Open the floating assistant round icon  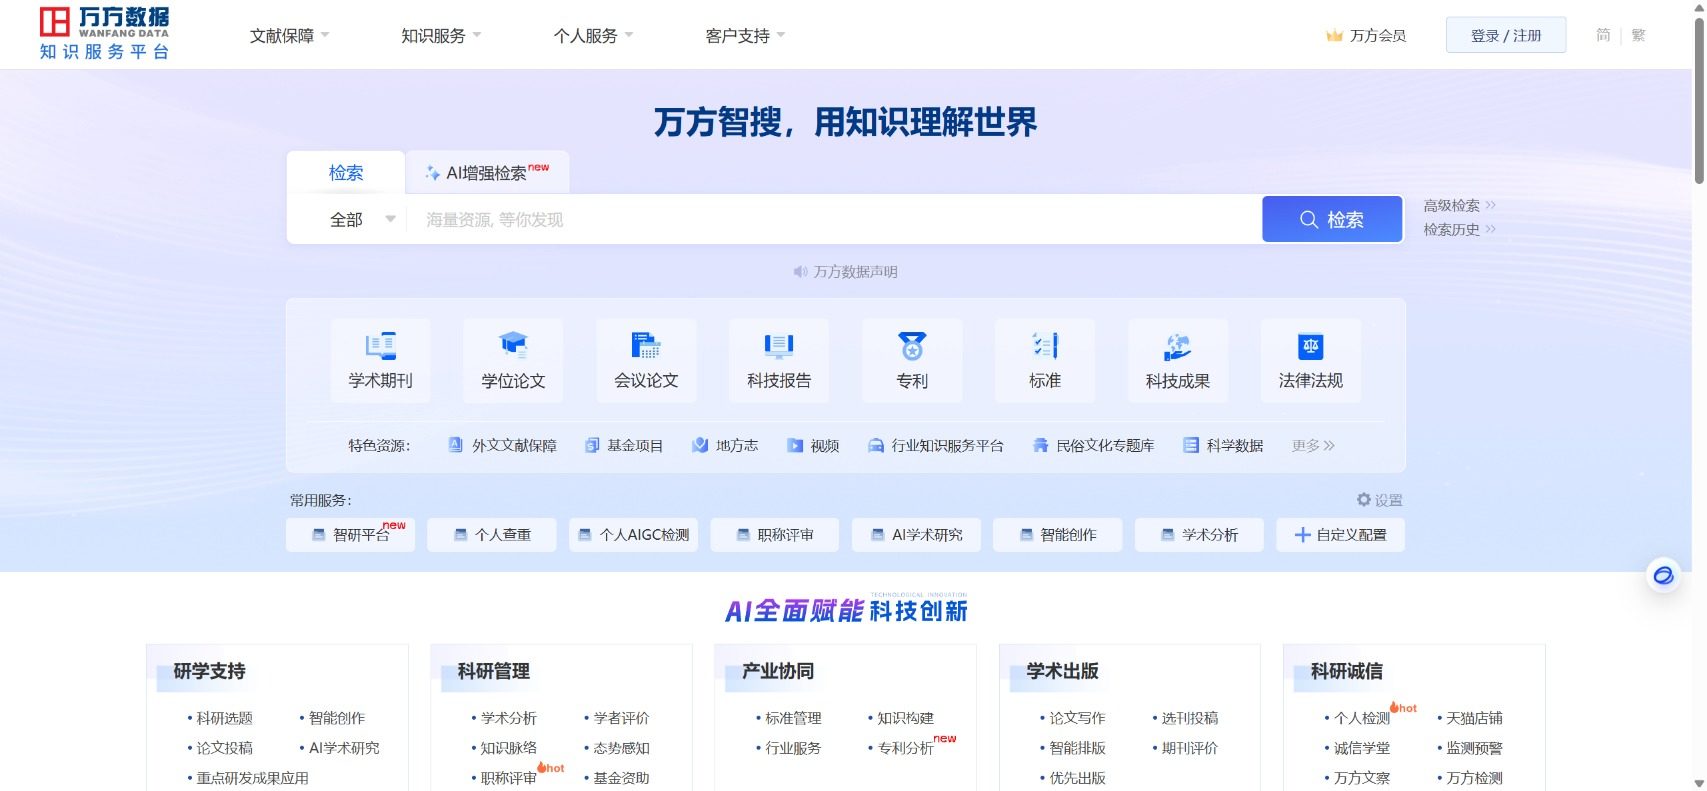1663,575
